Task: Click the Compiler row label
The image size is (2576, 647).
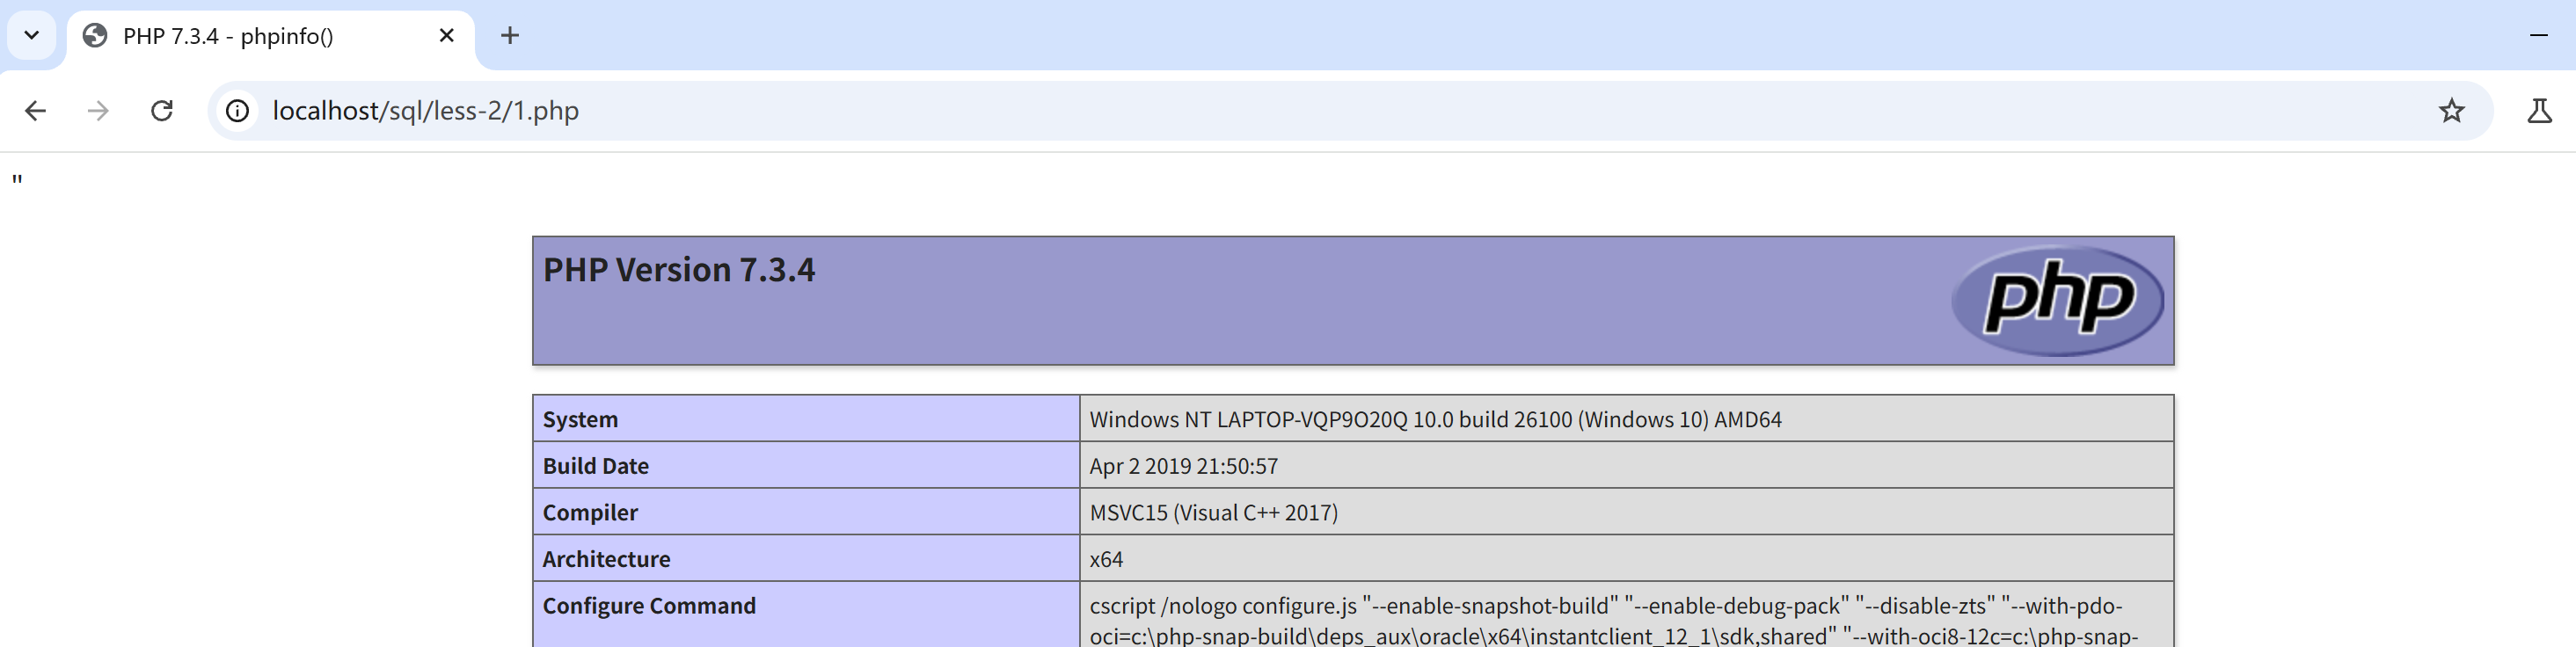Action: (x=590, y=513)
